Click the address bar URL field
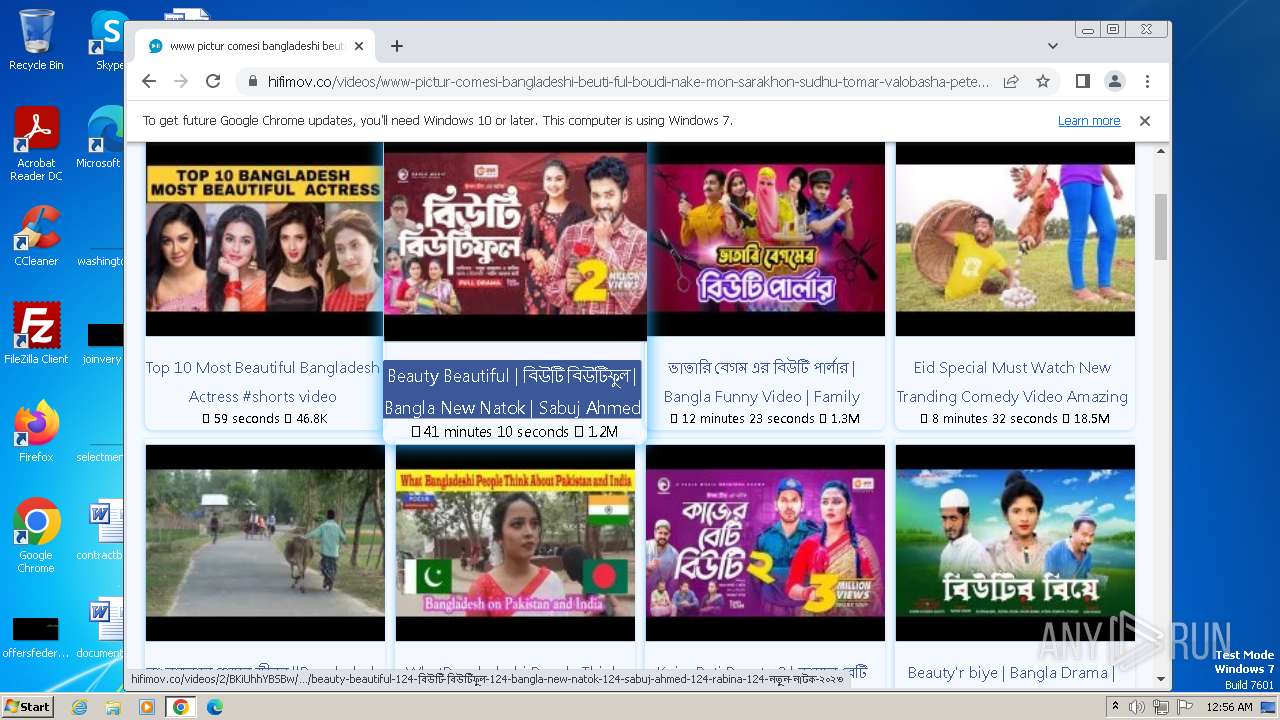 click(x=628, y=81)
